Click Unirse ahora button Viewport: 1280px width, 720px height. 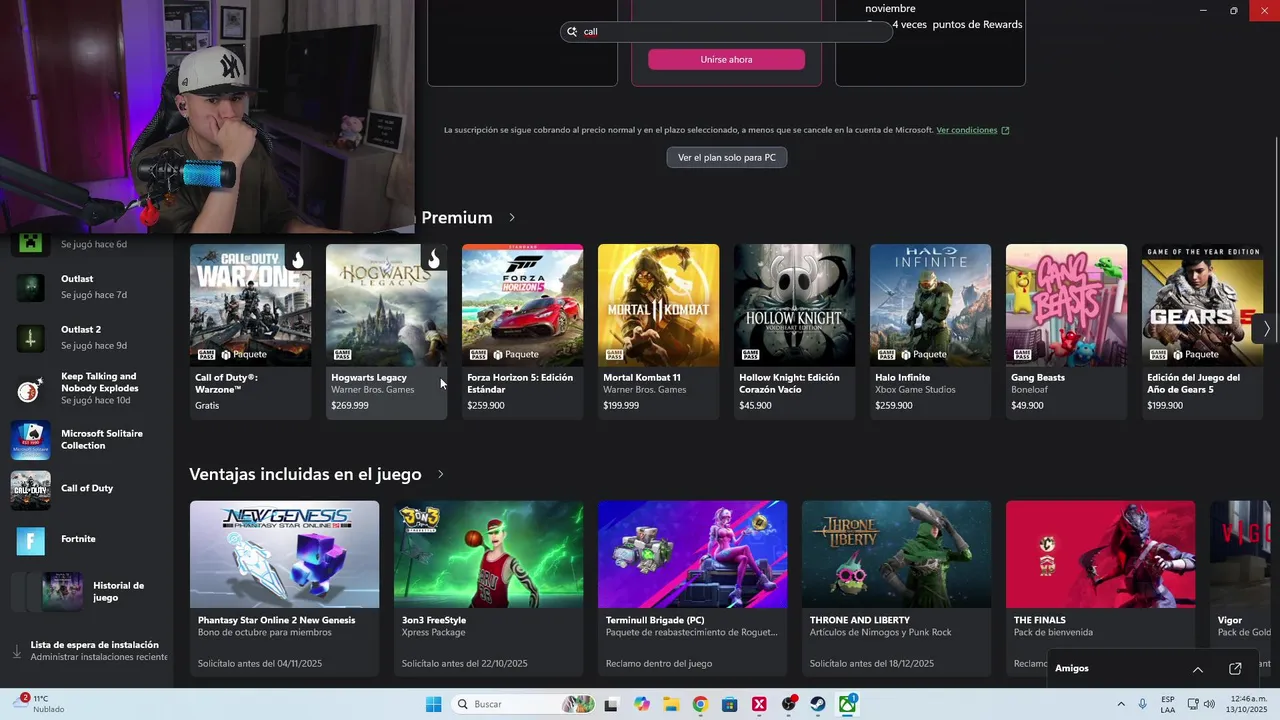[x=726, y=59]
